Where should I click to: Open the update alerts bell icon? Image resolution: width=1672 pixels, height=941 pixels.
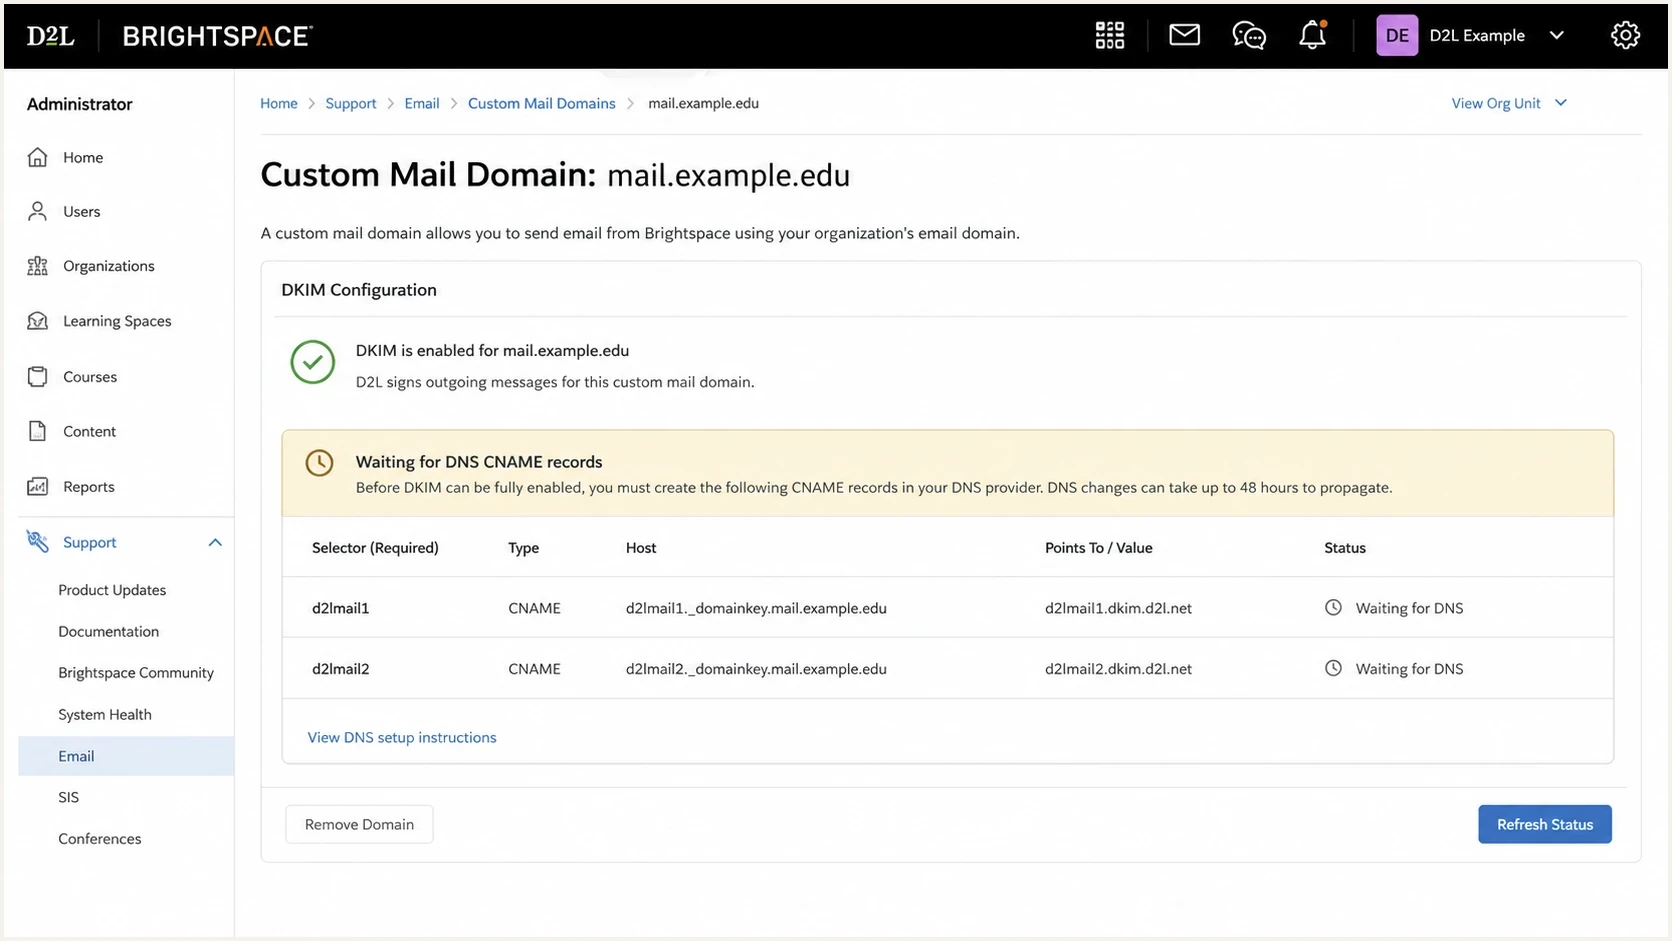point(1312,35)
